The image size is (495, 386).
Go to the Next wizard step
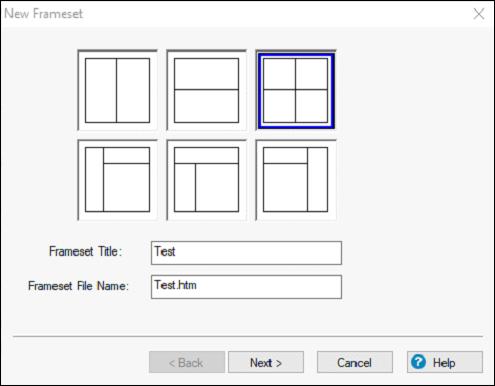point(266,362)
